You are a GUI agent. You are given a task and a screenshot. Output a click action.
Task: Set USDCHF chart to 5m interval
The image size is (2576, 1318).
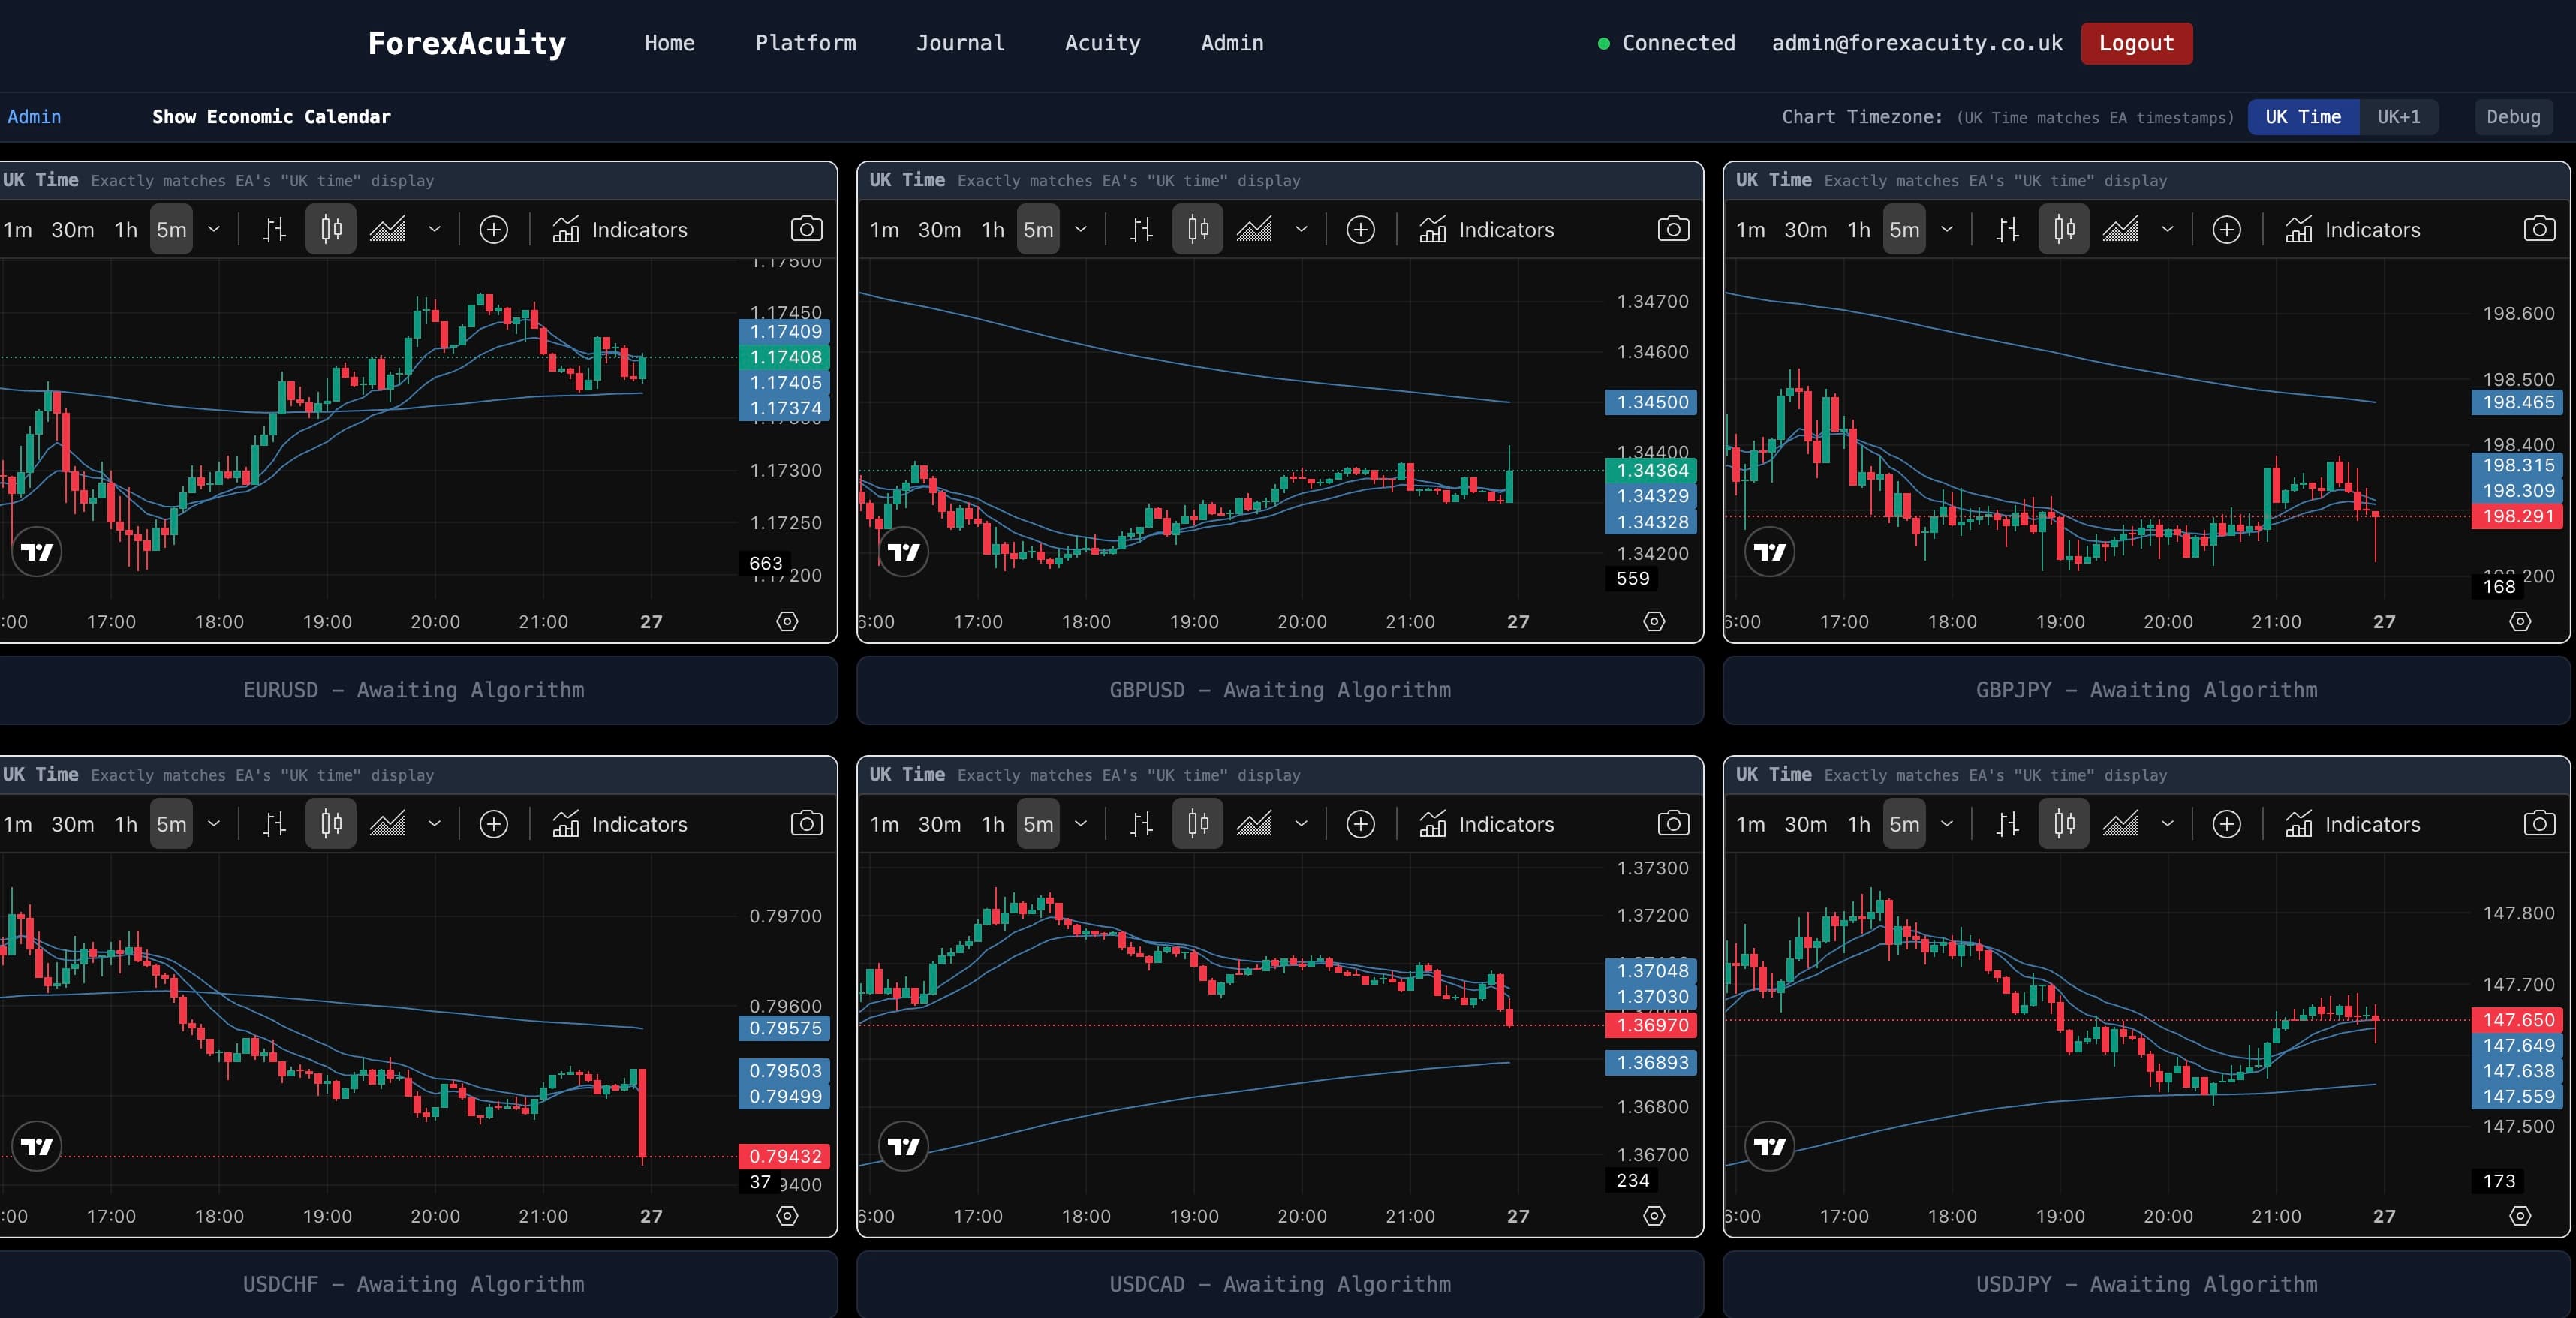[171, 824]
